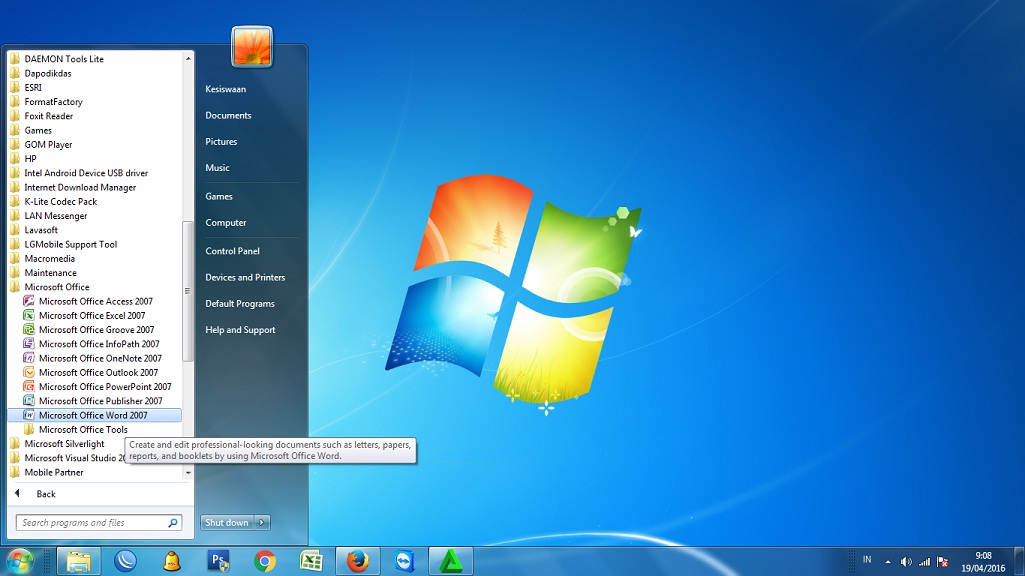Click the programs list scroll-down arrow
The width and height of the screenshot is (1025, 576).
point(188,473)
